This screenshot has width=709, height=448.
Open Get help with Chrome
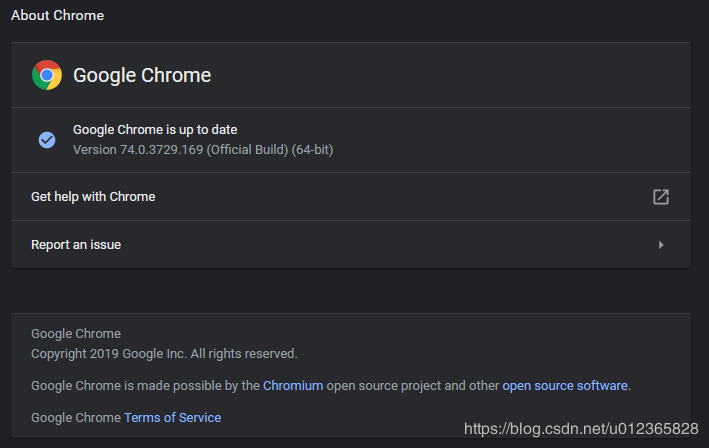(93, 197)
